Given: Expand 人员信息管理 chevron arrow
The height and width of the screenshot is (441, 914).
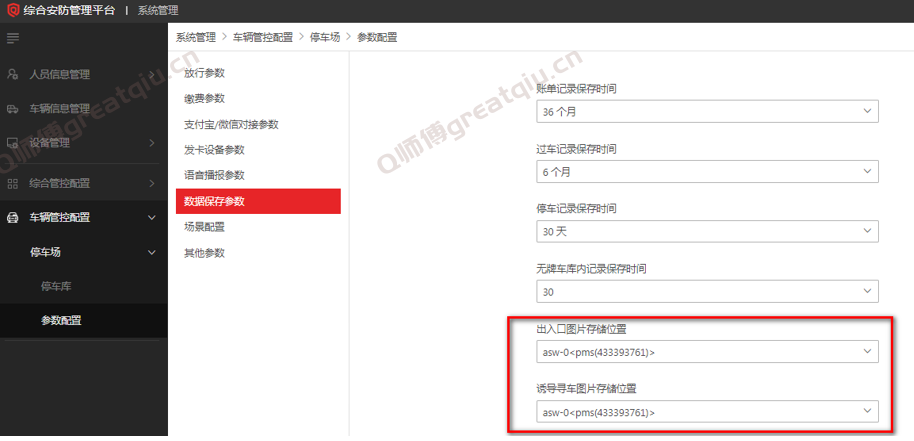Looking at the screenshot, I should point(152,75).
